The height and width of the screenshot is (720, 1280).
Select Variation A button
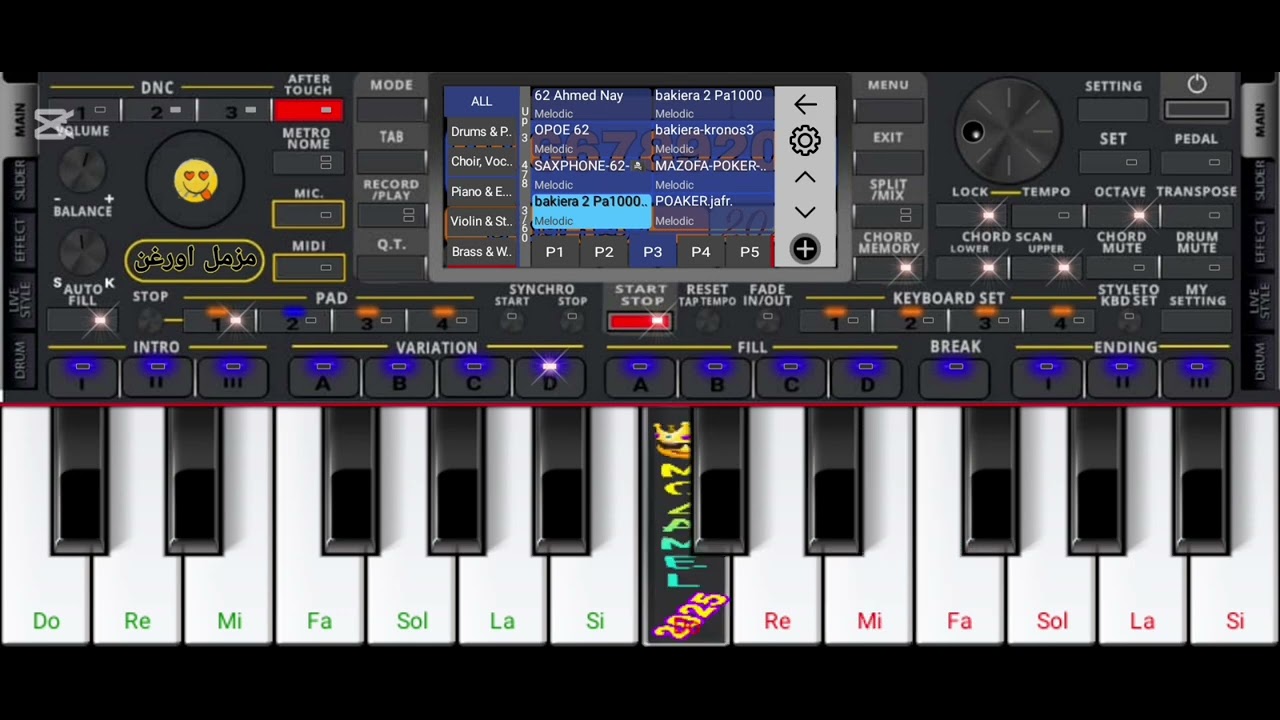[x=324, y=376]
